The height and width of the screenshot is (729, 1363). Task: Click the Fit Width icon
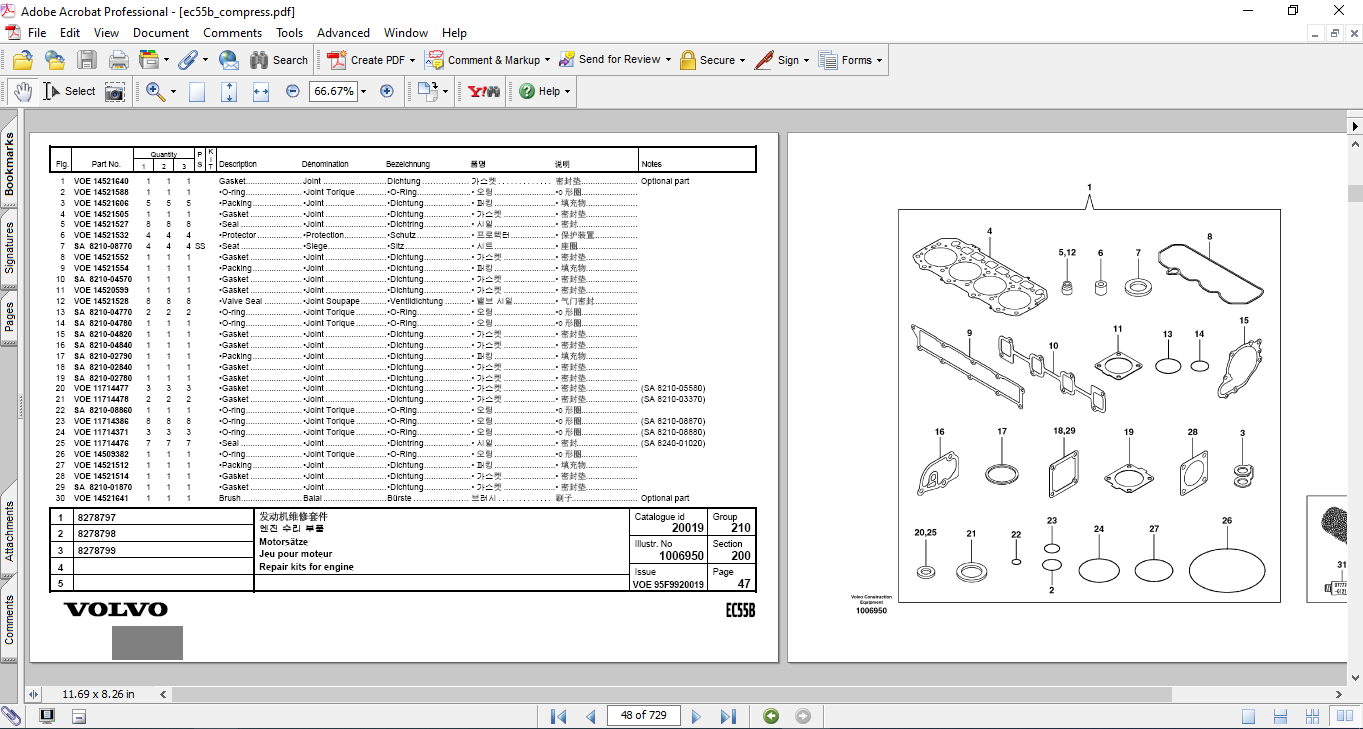[261, 92]
